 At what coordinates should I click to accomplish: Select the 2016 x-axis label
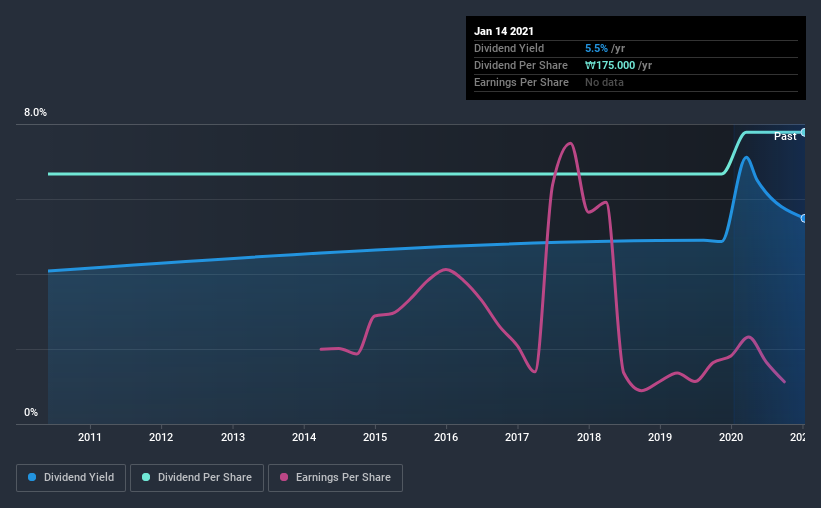tap(446, 437)
